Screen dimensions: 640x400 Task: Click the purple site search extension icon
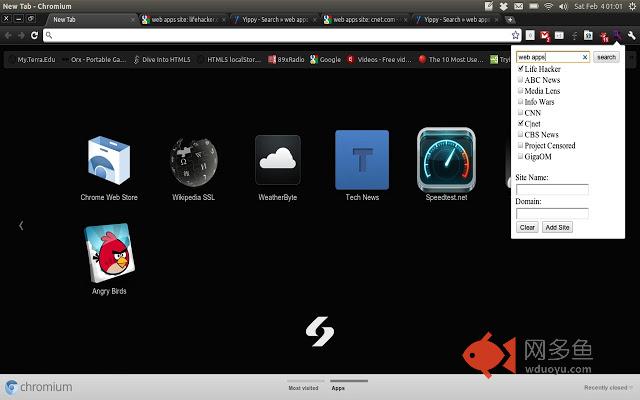(x=617, y=36)
